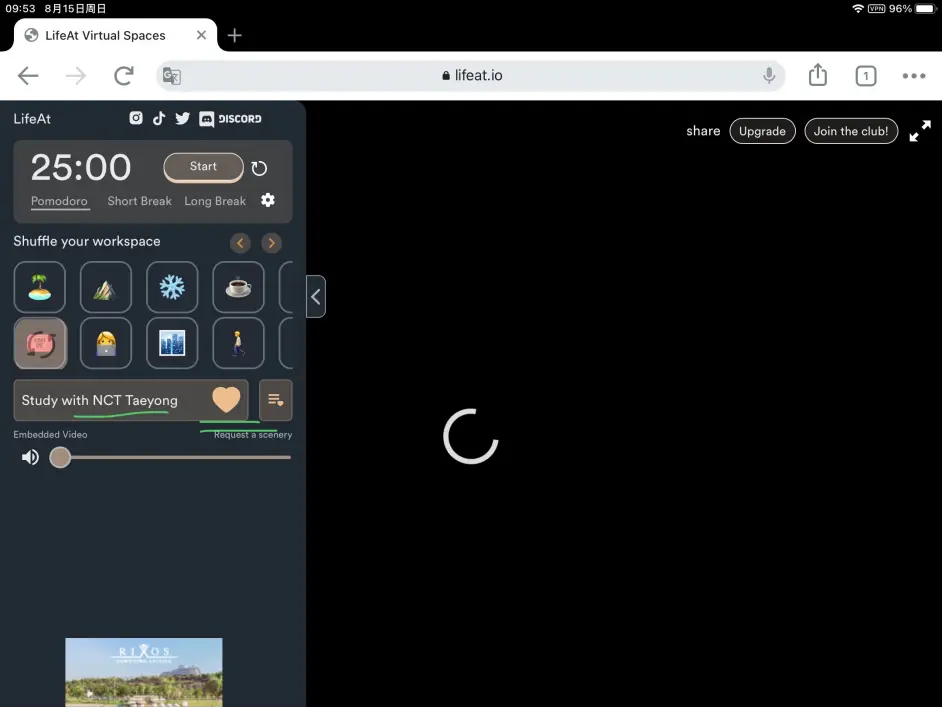The height and width of the screenshot is (707, 942).
Task: Switch to Pomodoro mode
Action: 59,201
